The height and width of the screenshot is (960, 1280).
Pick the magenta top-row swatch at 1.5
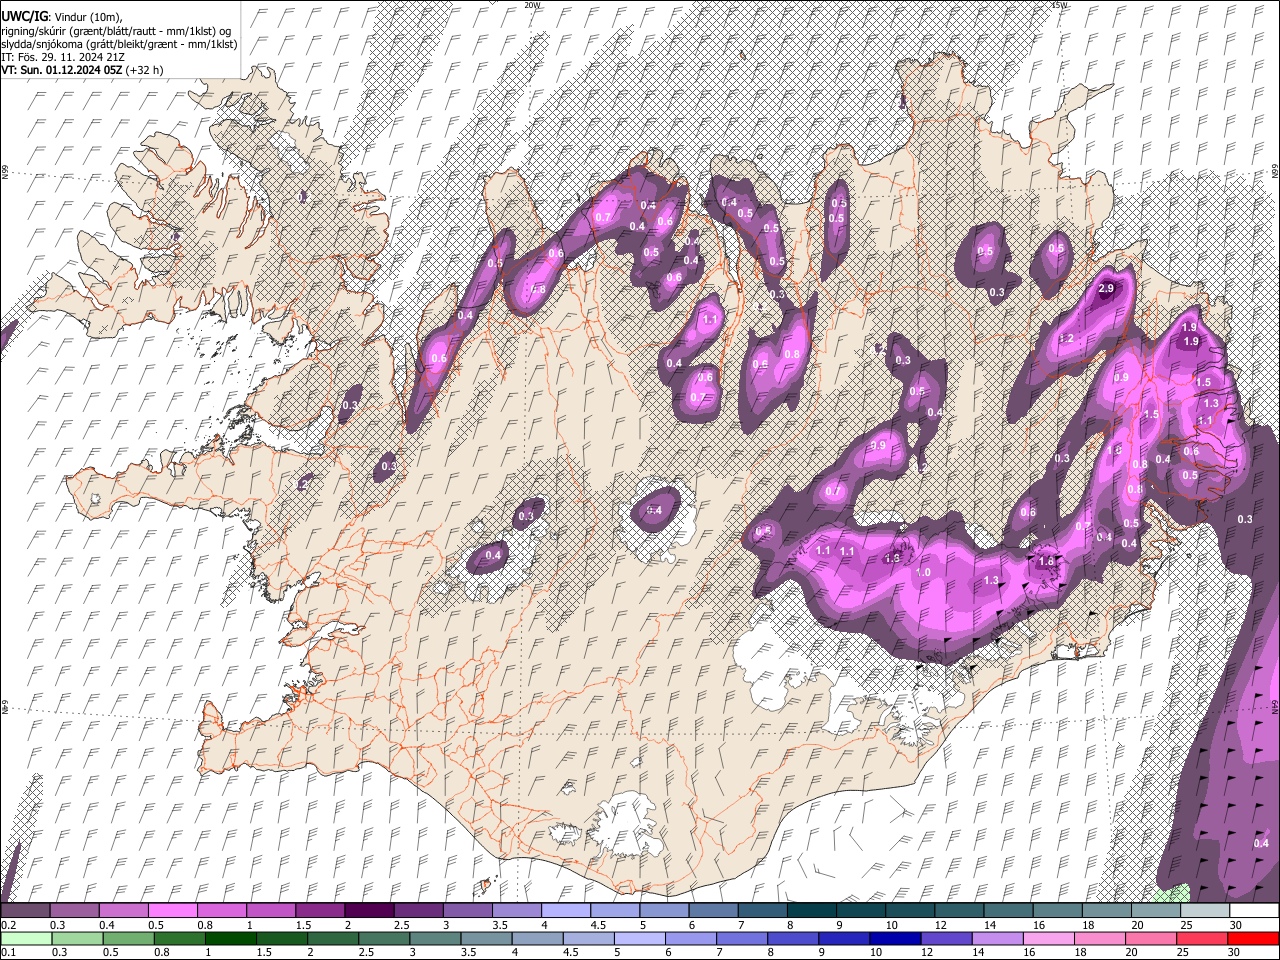(x=320, y=910)
